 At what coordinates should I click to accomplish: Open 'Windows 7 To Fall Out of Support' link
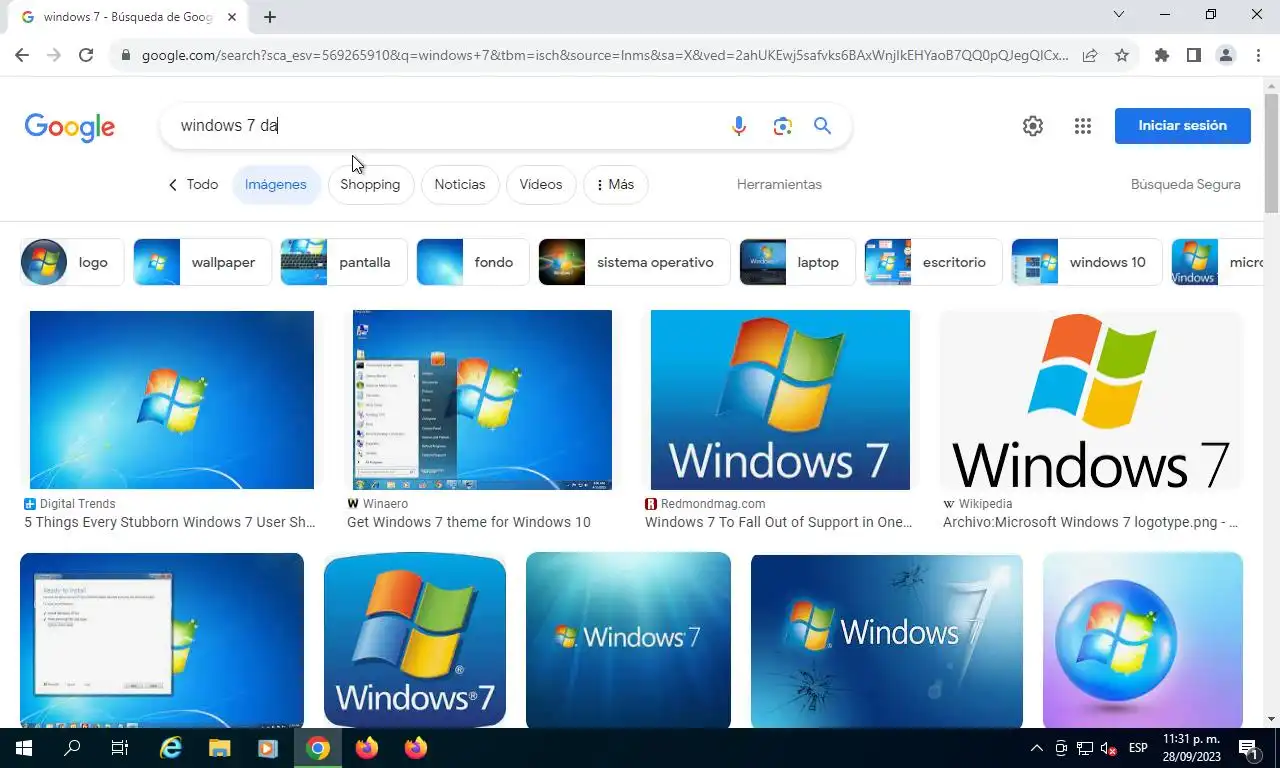tap(779, 522)
